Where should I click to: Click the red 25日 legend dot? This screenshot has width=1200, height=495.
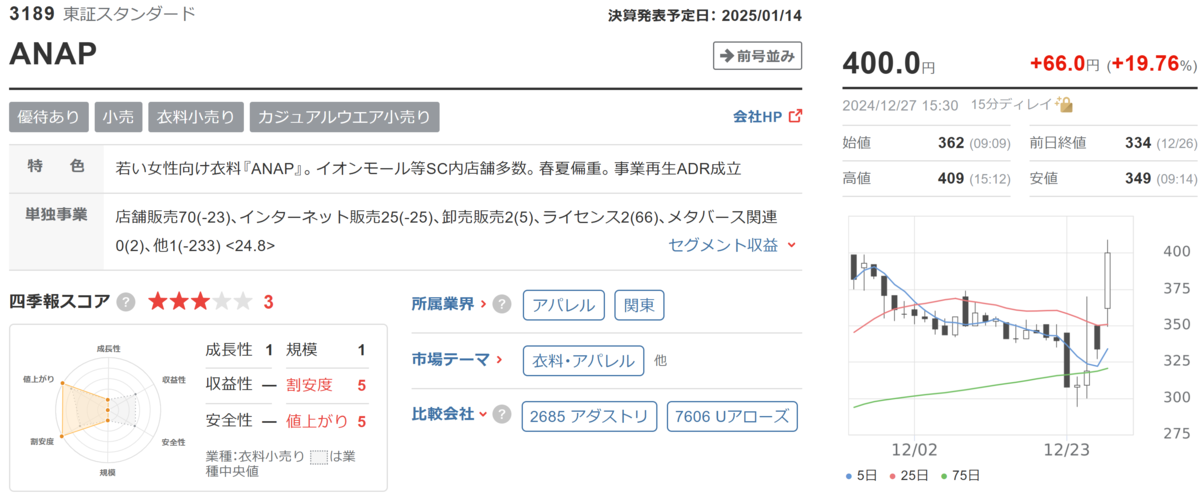[x=891, y=475]
